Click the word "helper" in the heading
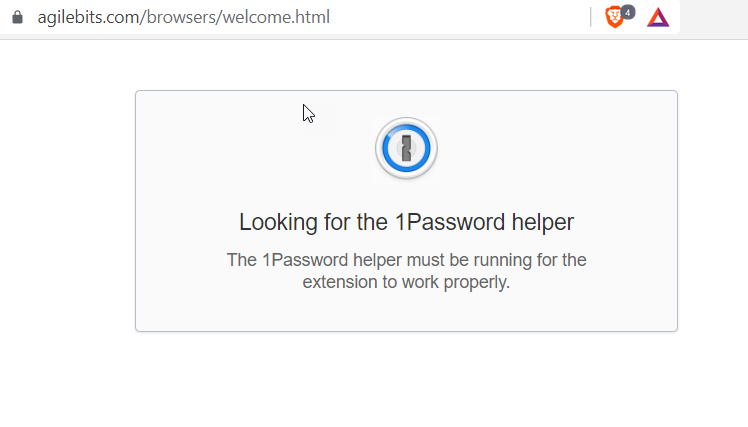 (x=541, y=222)
